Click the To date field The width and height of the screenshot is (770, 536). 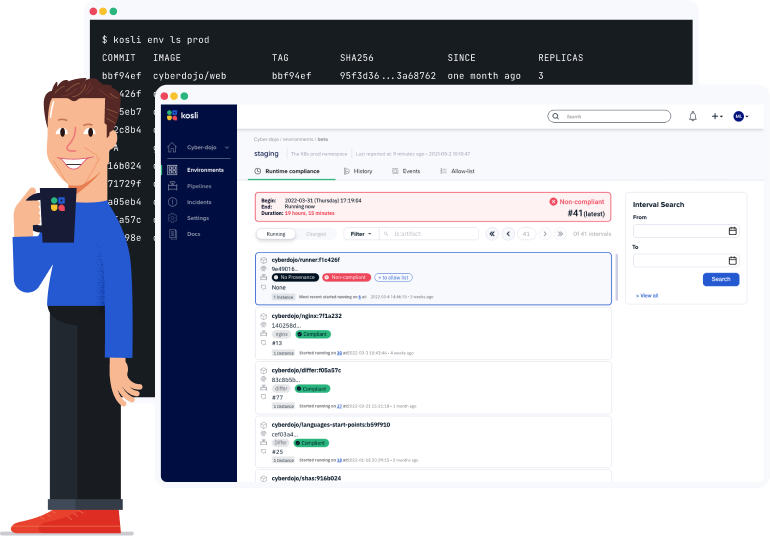686,260
